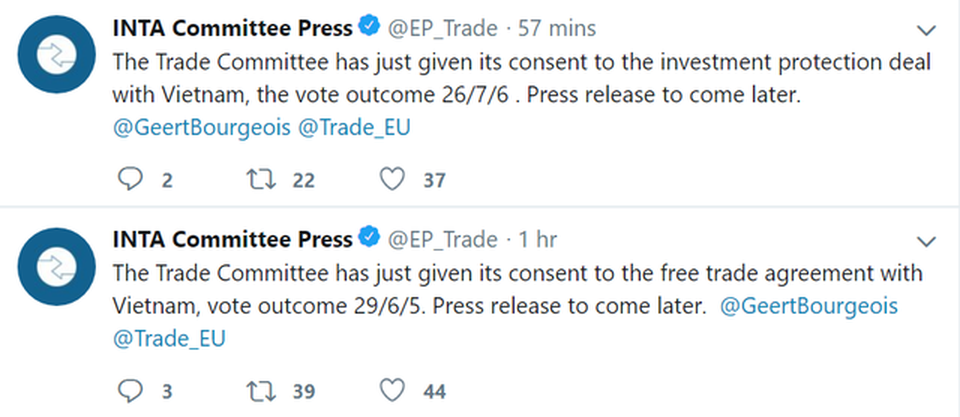Click INTA Committee Press name on second tweet
Image resolution: width=960 pixels, height=417 pixels.
tap(232, 239)
